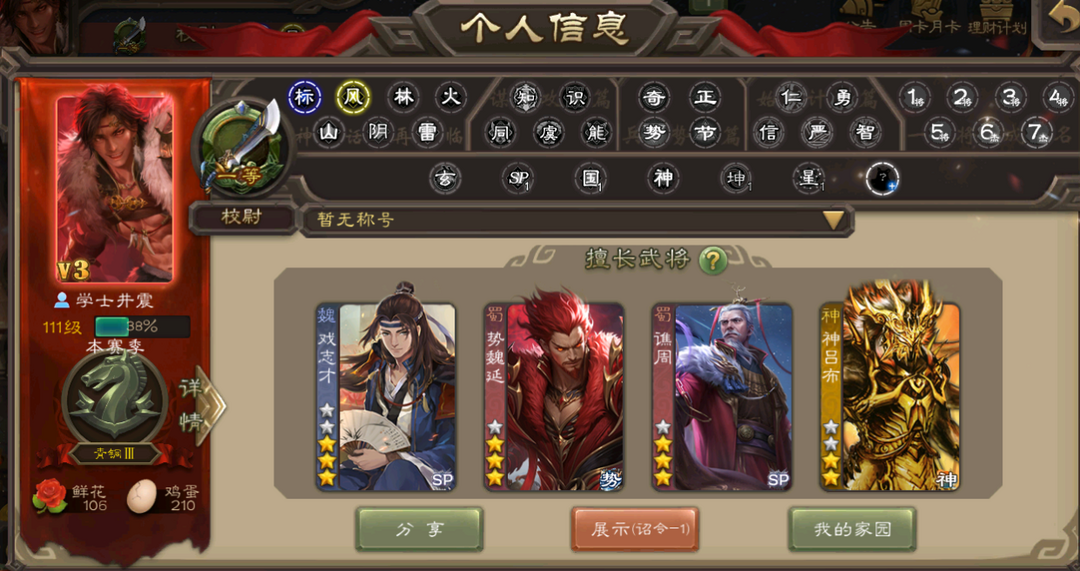The image size is (1080, 571).
Task: Click the 我的家园 button
Action: click(852, 529)
